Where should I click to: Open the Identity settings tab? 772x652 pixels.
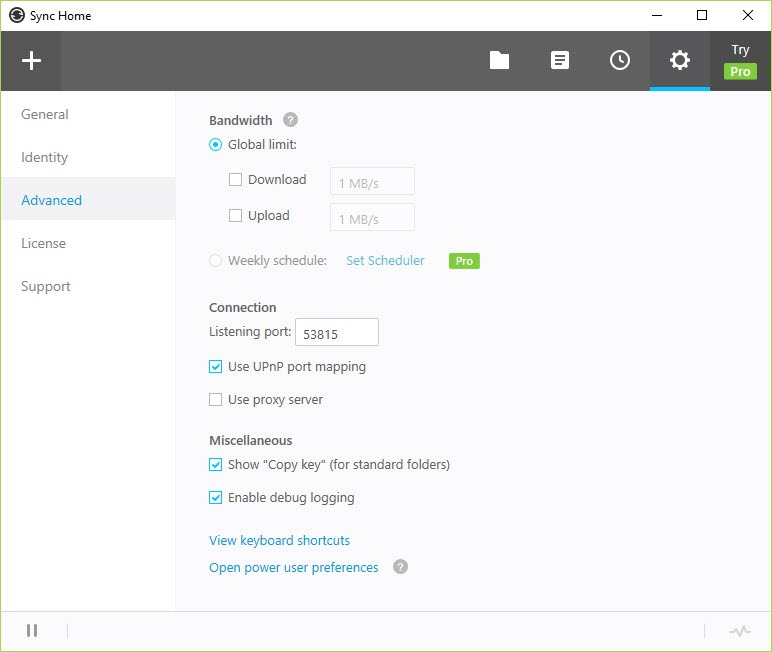[45, 157]
